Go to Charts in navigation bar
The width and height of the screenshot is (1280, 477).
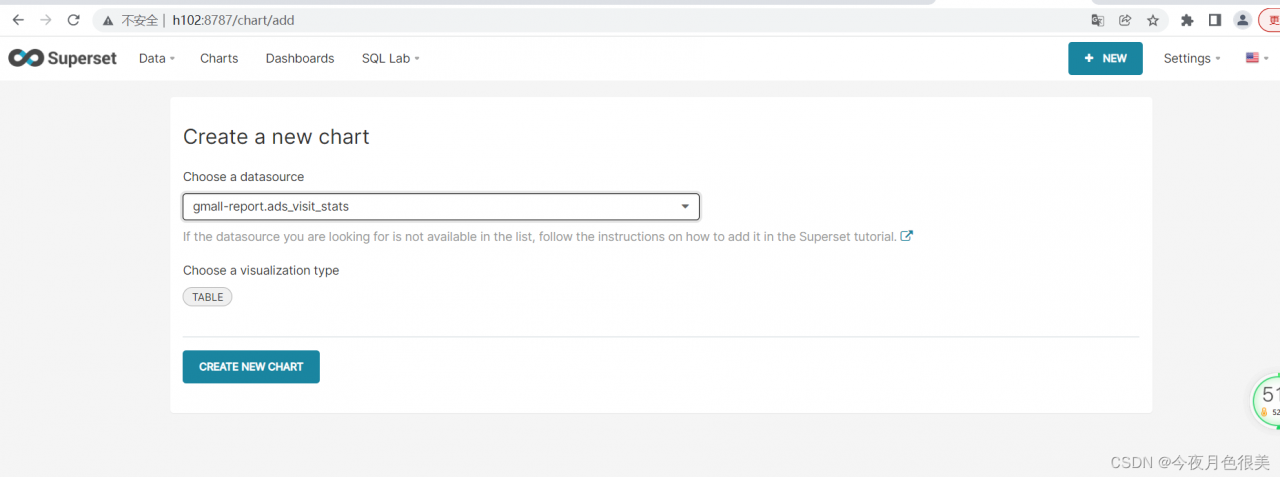coord(219,58)
